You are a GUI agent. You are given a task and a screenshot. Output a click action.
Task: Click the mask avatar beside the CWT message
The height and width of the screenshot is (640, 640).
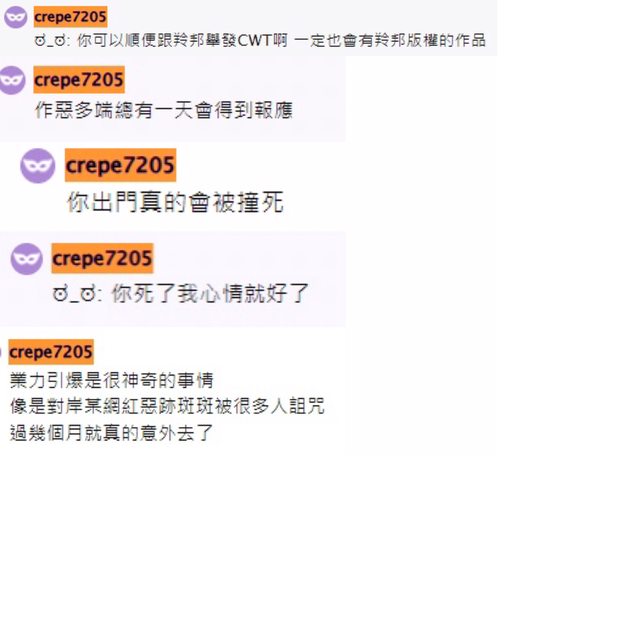(16, 17)
